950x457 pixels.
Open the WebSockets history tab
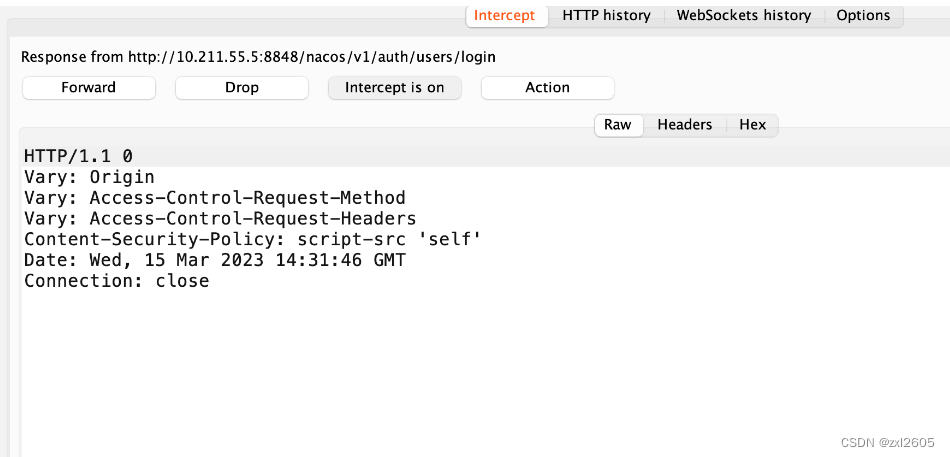(743, 16)
